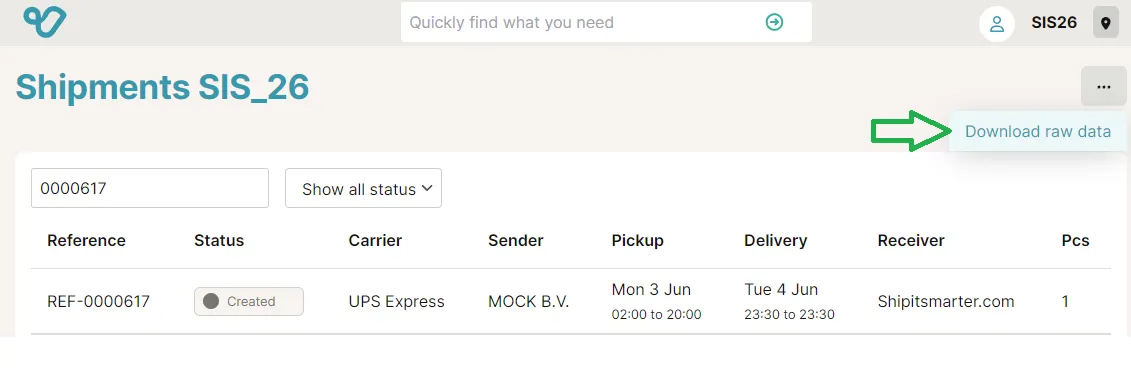Screen dimensions: 1131x372
Task: Click the location pin icon
Action: click(x=1106, y=23)
